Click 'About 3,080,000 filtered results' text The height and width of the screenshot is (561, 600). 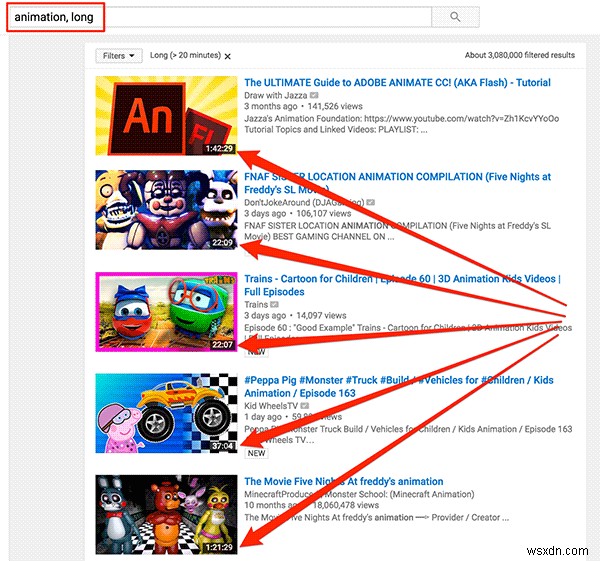point(520,55)
